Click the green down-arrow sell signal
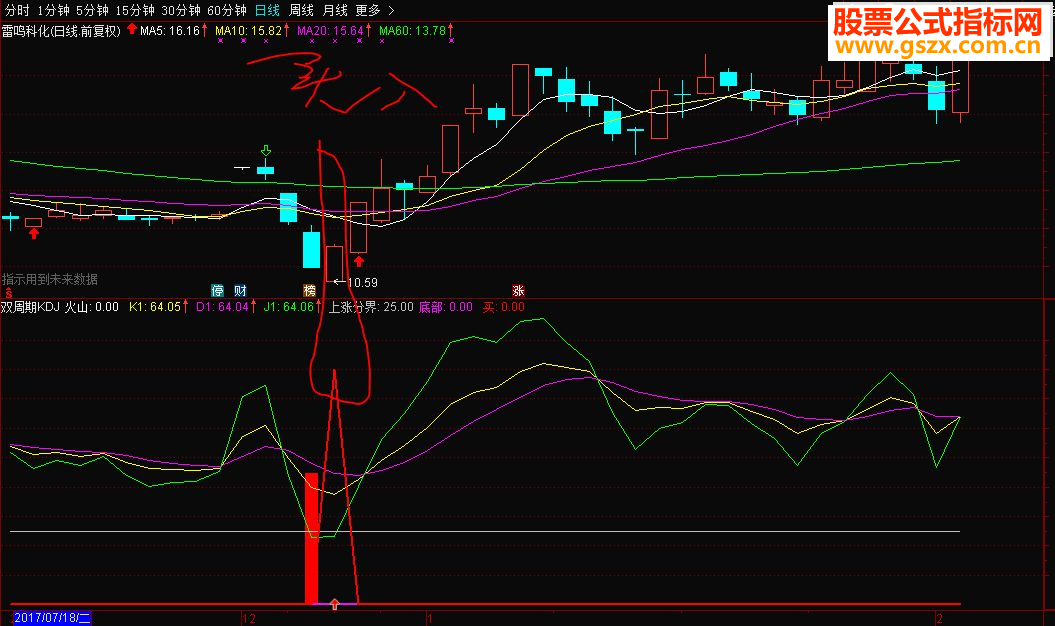This screenshot has width=1055, height=626. point(266,150)
